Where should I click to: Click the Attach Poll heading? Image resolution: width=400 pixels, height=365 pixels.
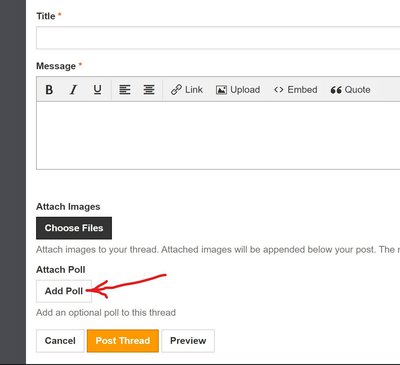point(61,270)
